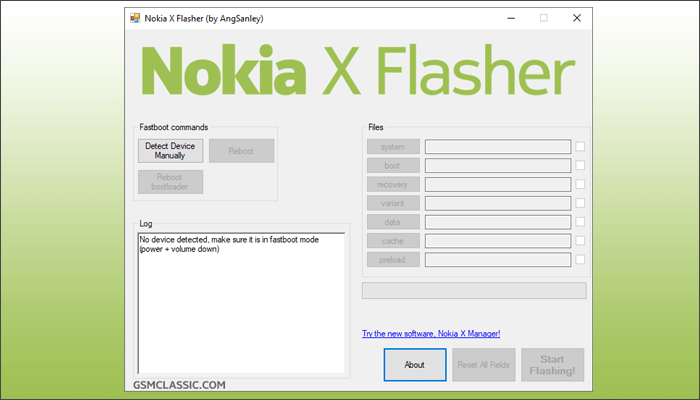This screenshot has height=400, width=700.
Task: Focus the cache file path field
Action: tap(498, 241)
